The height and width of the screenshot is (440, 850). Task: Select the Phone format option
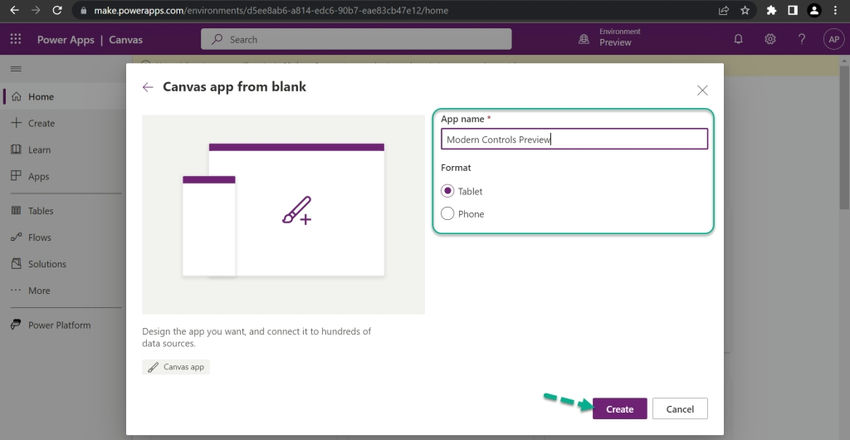pyautogui.click(x=447, y=214)
